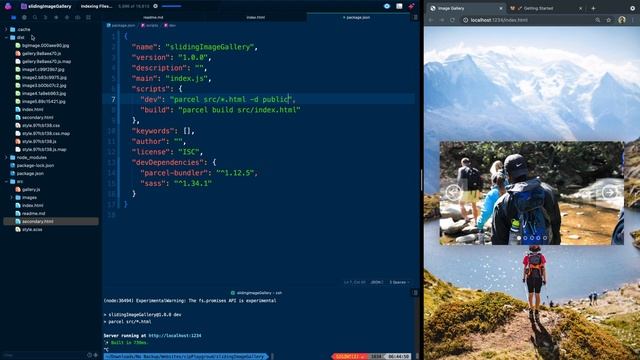The image size is (640, 360).
Task: Open the browser profile avatar
Action: [622, 20]
